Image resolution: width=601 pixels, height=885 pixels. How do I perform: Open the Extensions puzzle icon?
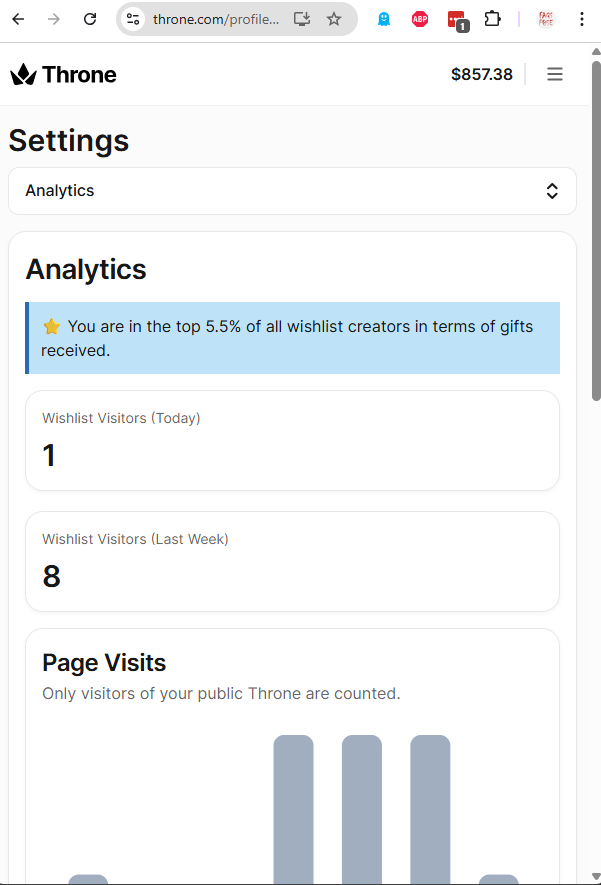[492, 19]
